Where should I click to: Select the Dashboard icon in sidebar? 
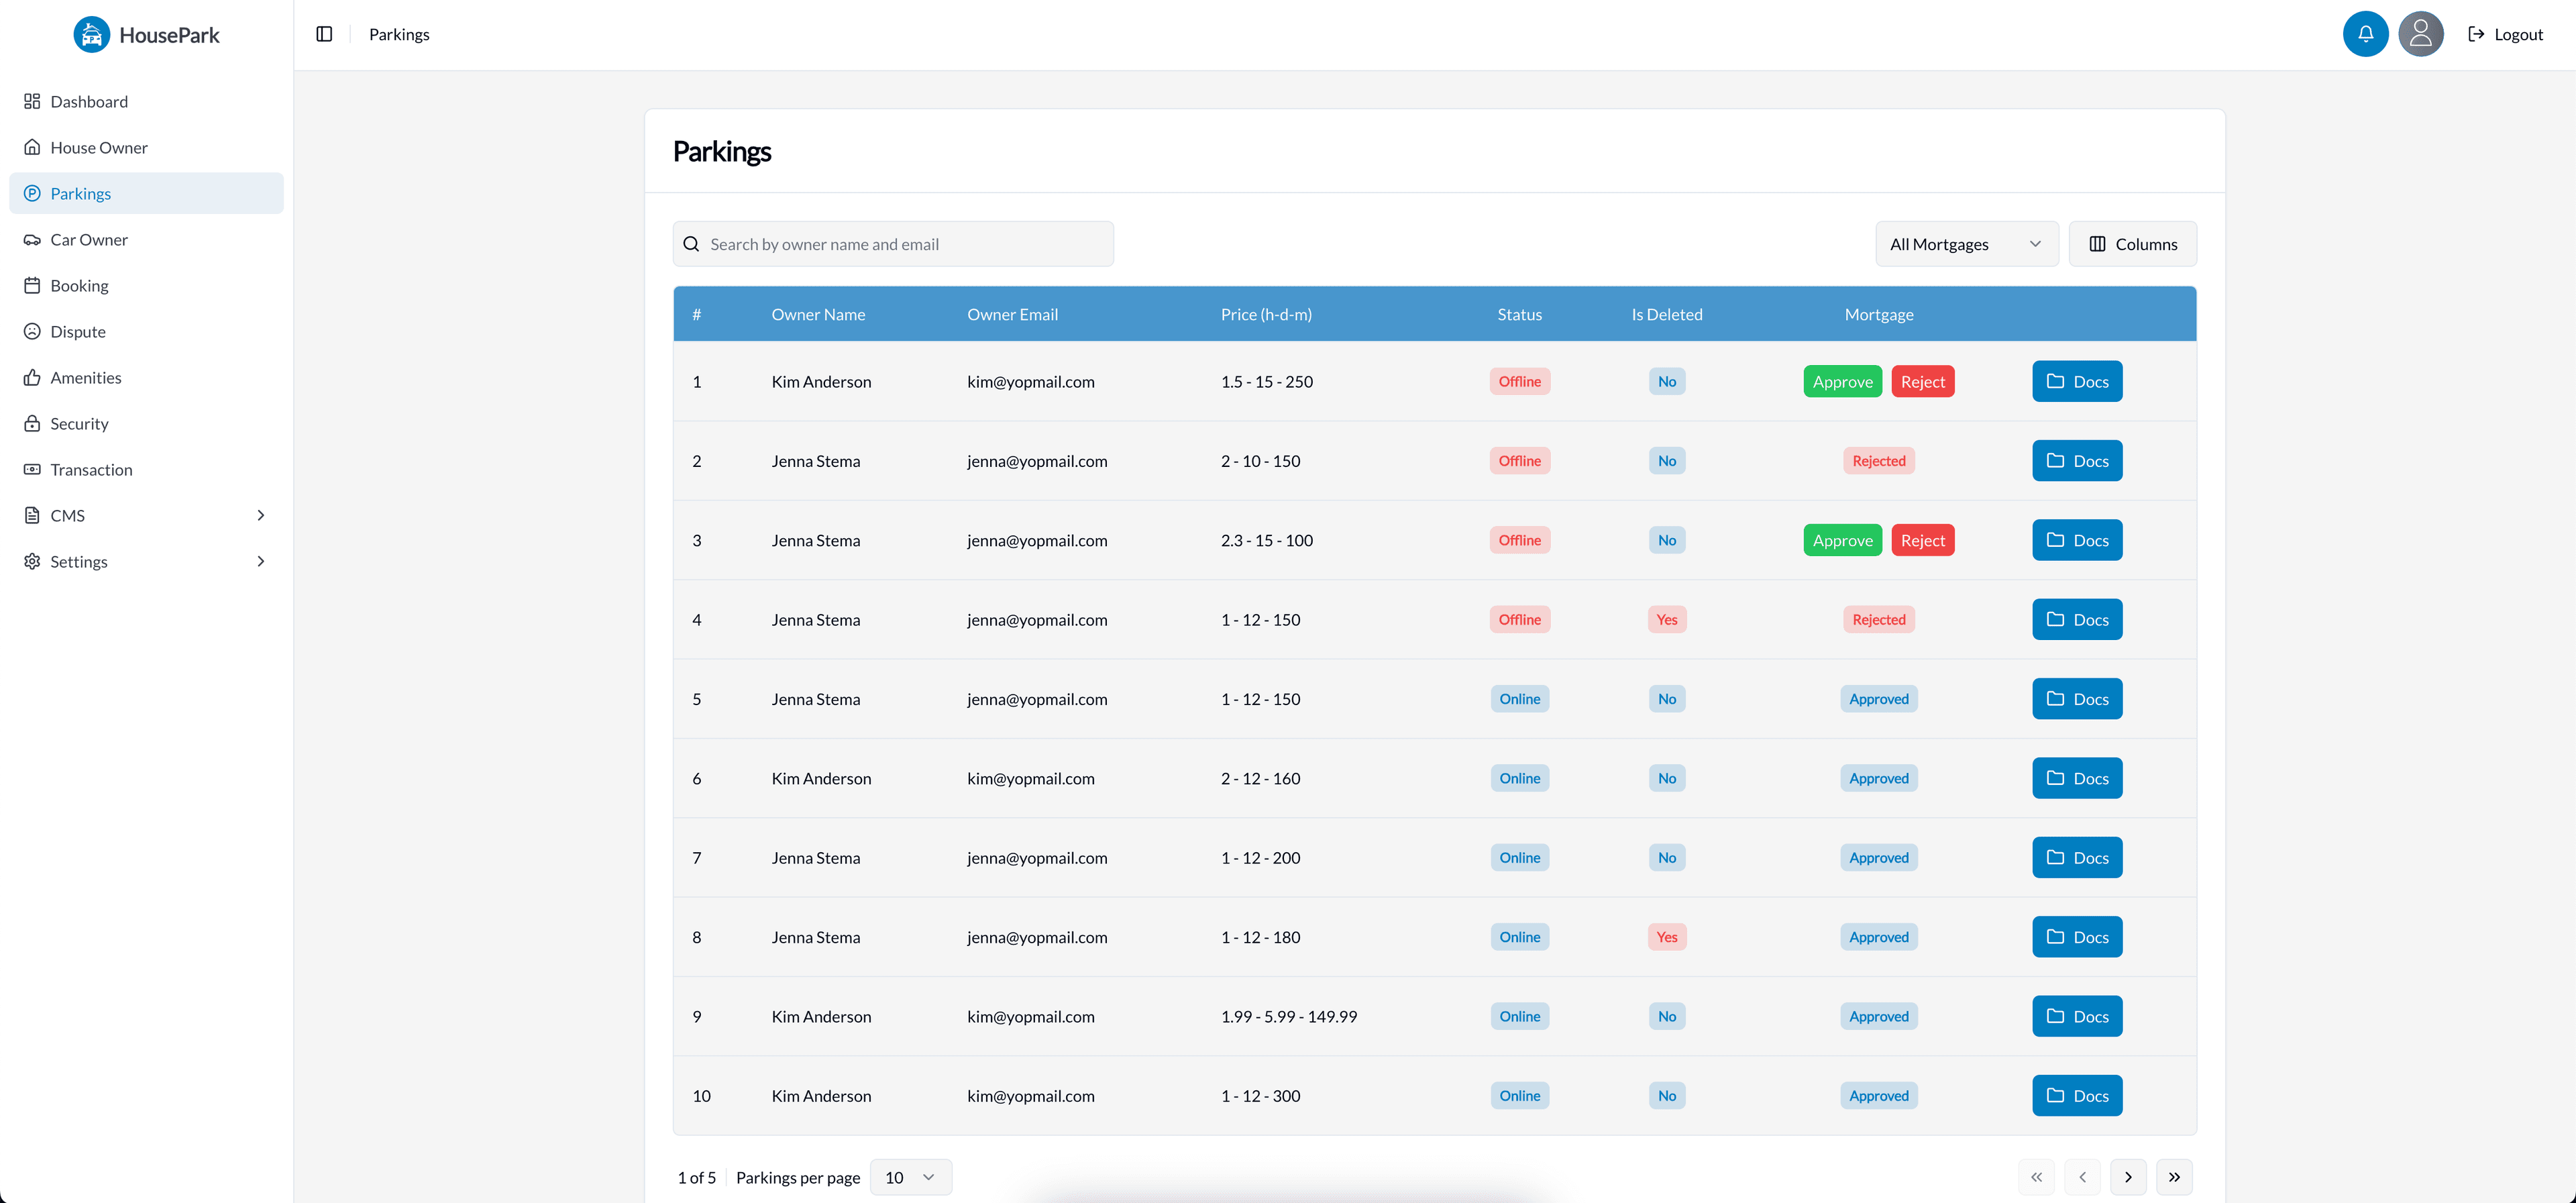[x=31, y=101]
